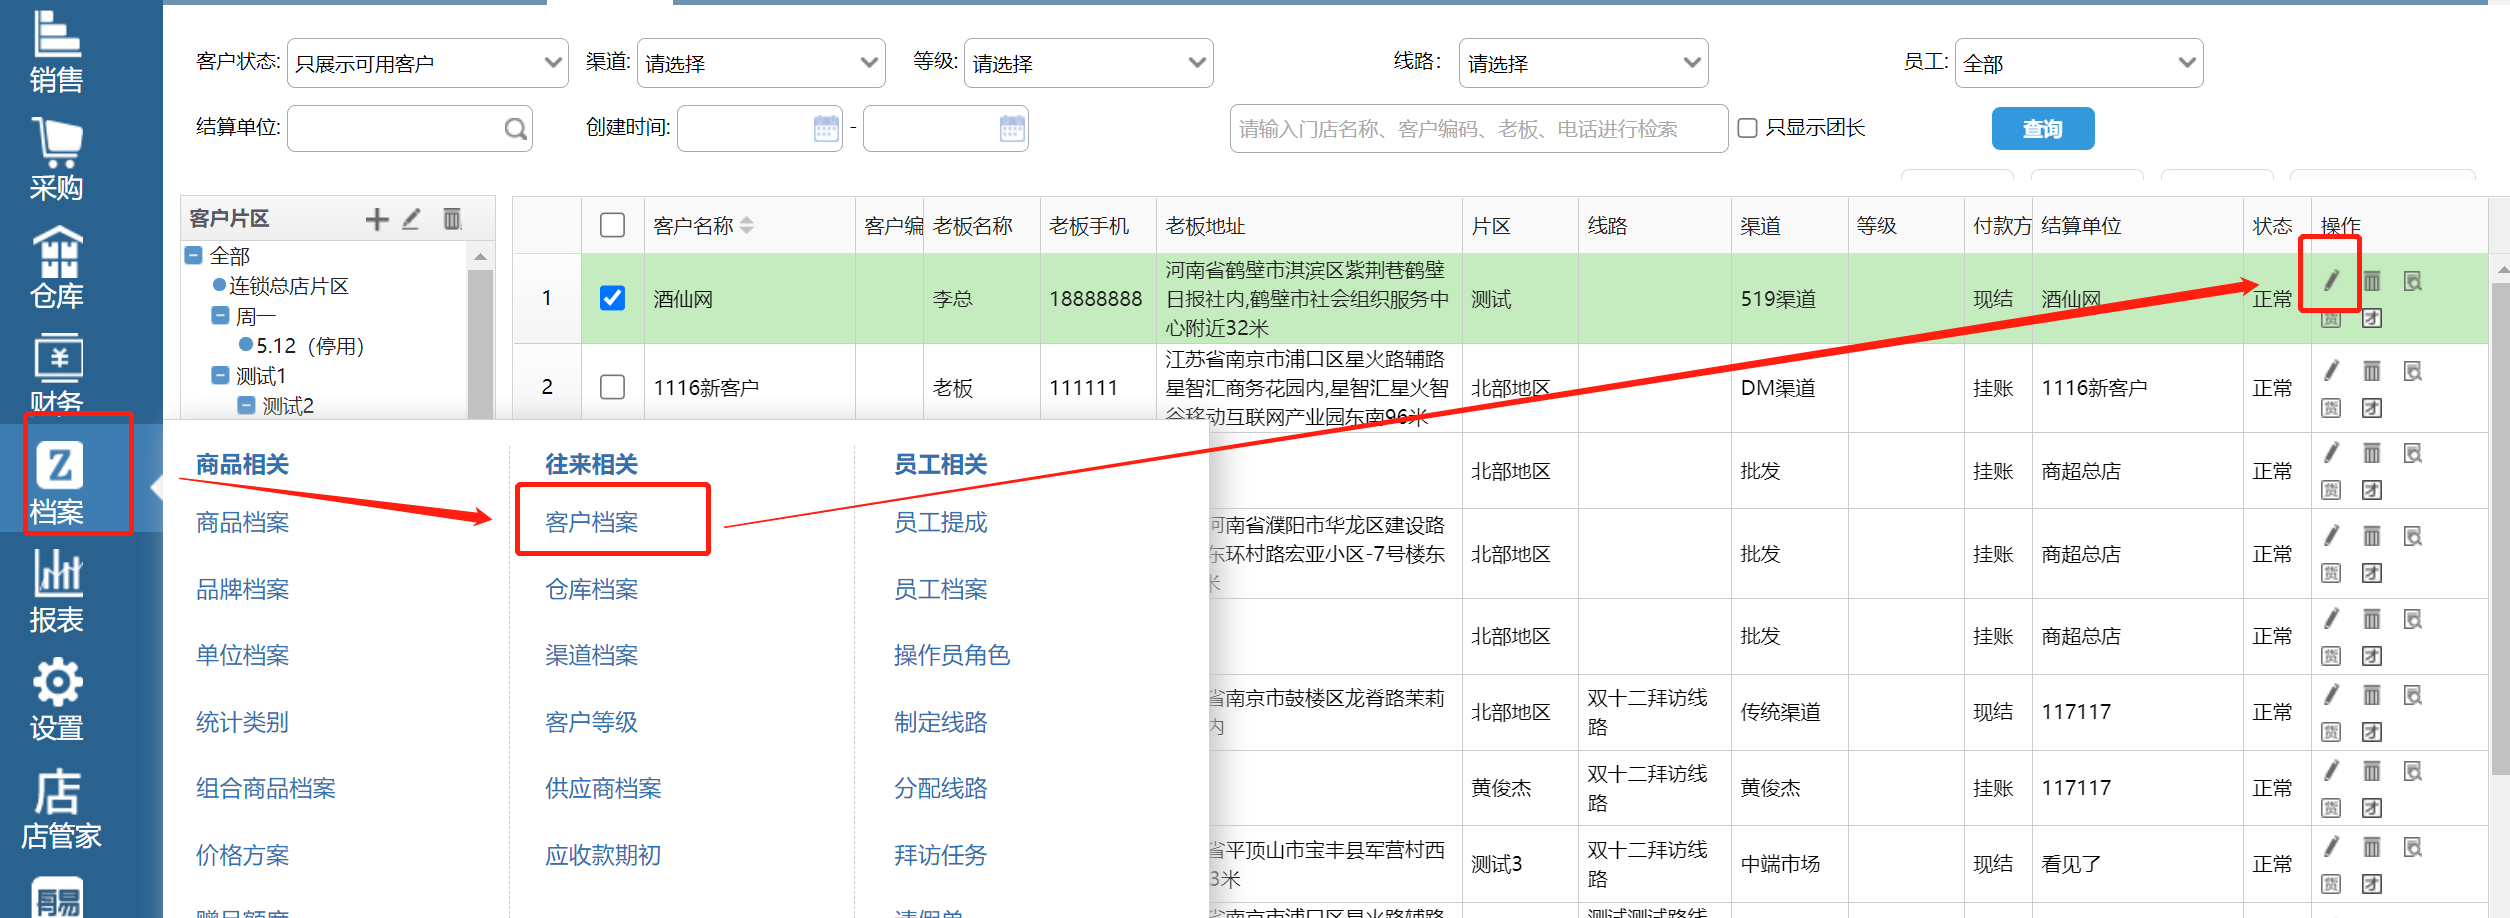Open calendar for creation end date
2510x918 pixels.
click(x=1012, y=128)
